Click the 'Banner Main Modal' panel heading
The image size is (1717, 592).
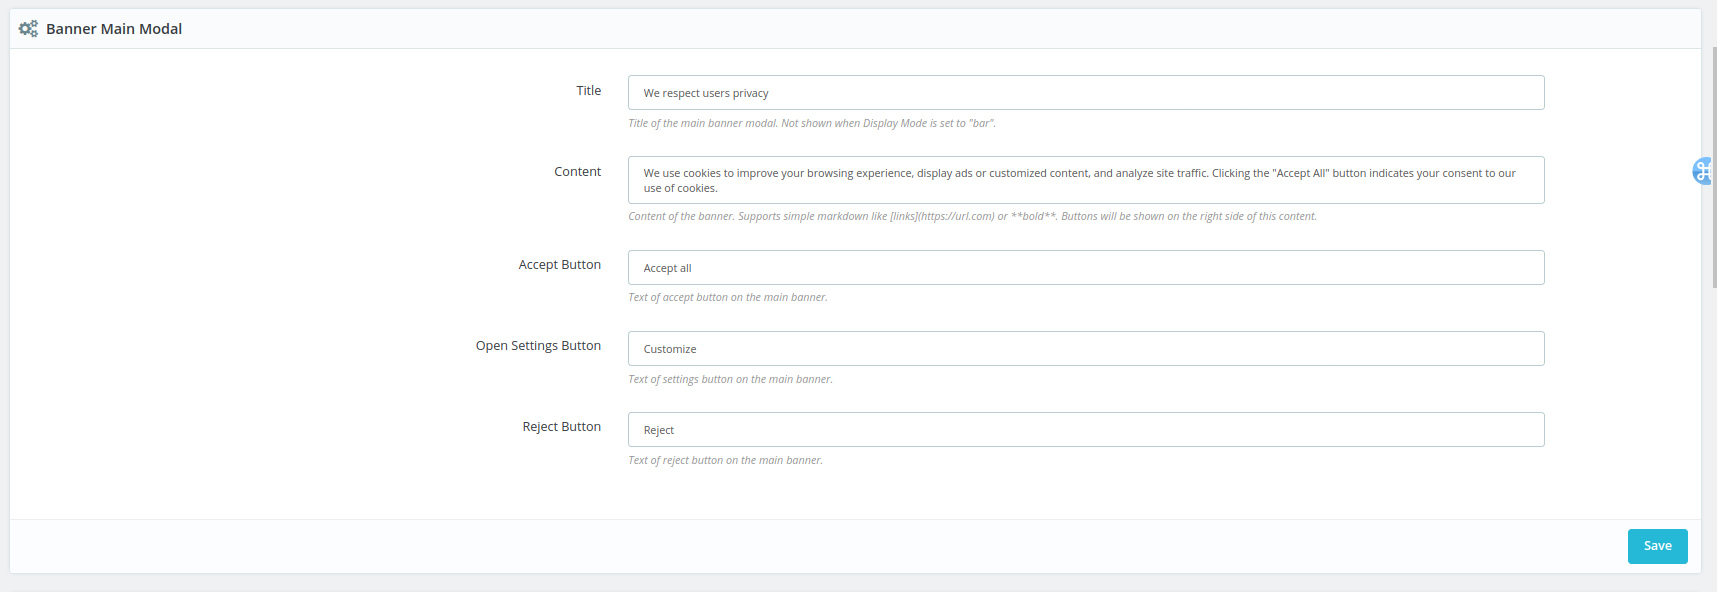point(114,29)
